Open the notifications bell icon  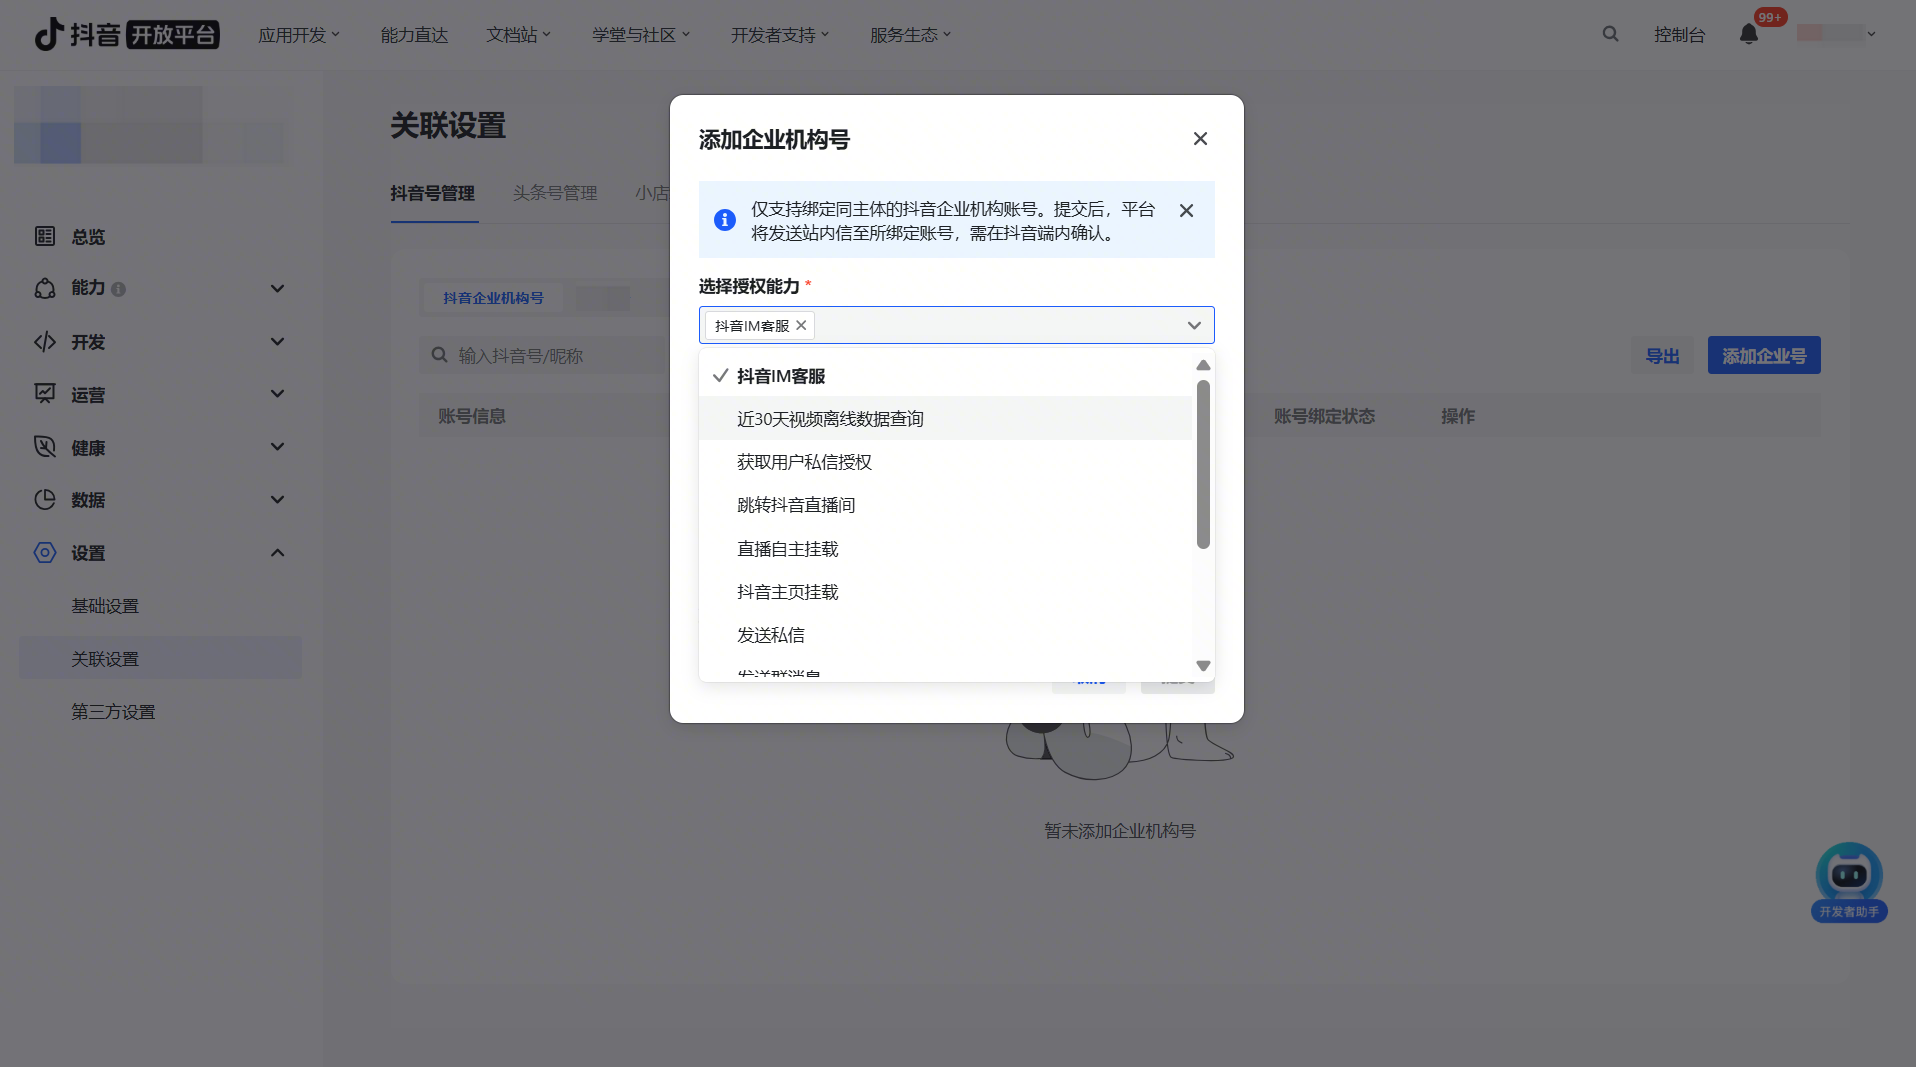(x=1748, y=34)
